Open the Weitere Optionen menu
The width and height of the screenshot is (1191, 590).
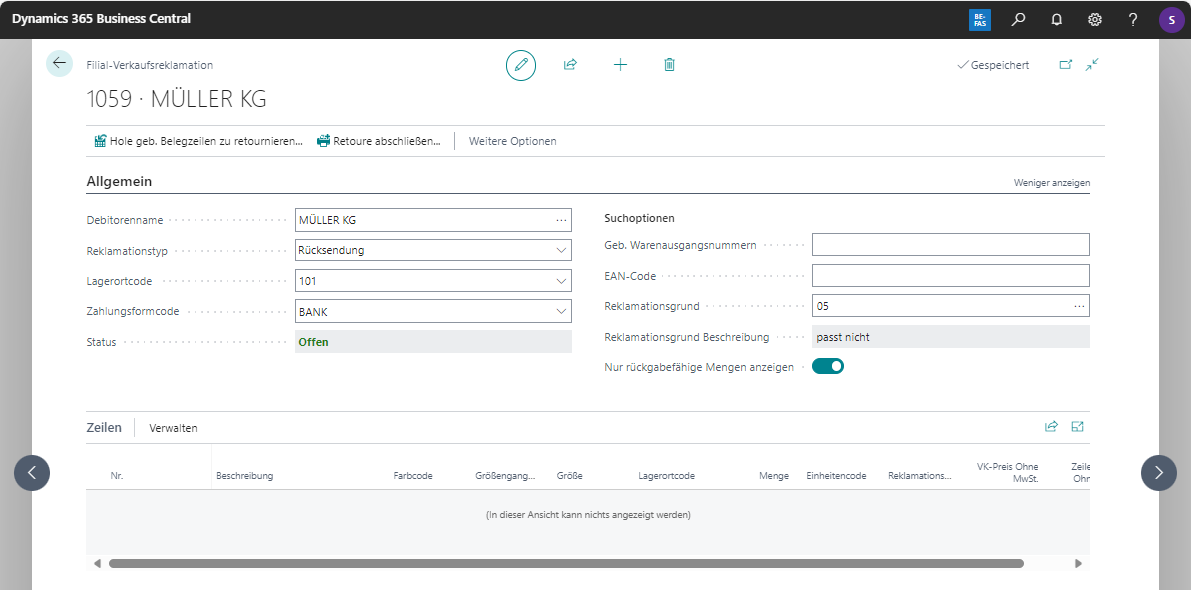(x=512, y=141)
